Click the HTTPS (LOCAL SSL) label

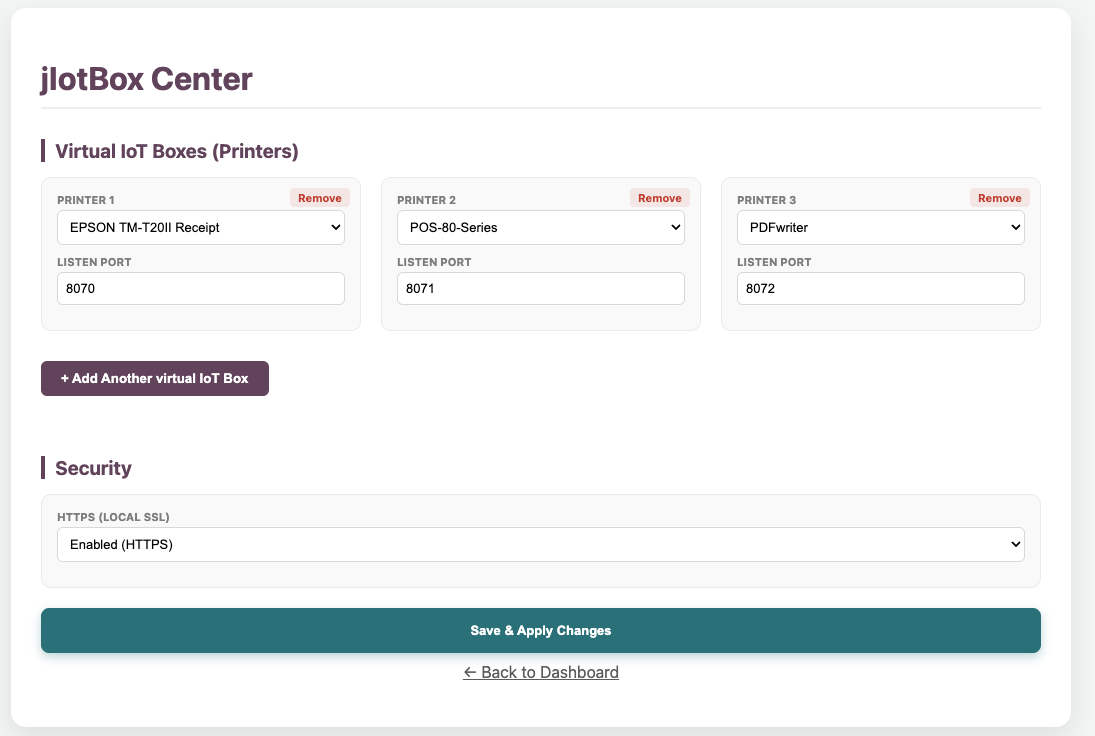(113, 517)
